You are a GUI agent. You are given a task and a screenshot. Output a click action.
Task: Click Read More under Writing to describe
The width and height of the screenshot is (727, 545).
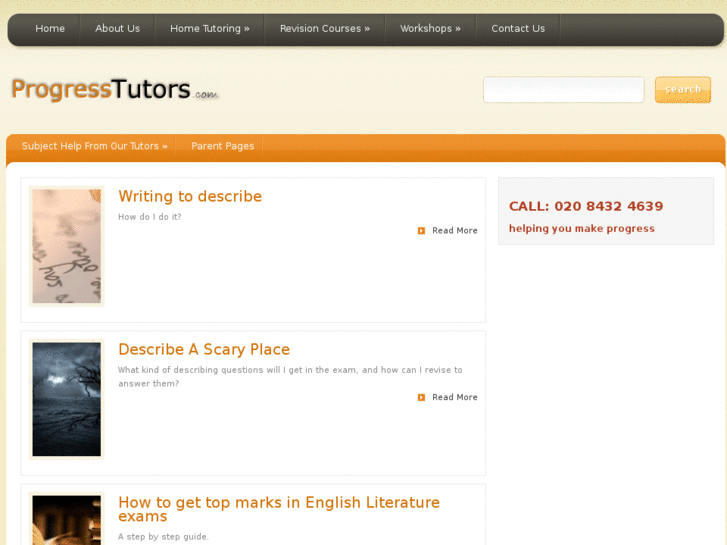coord(454,231)
